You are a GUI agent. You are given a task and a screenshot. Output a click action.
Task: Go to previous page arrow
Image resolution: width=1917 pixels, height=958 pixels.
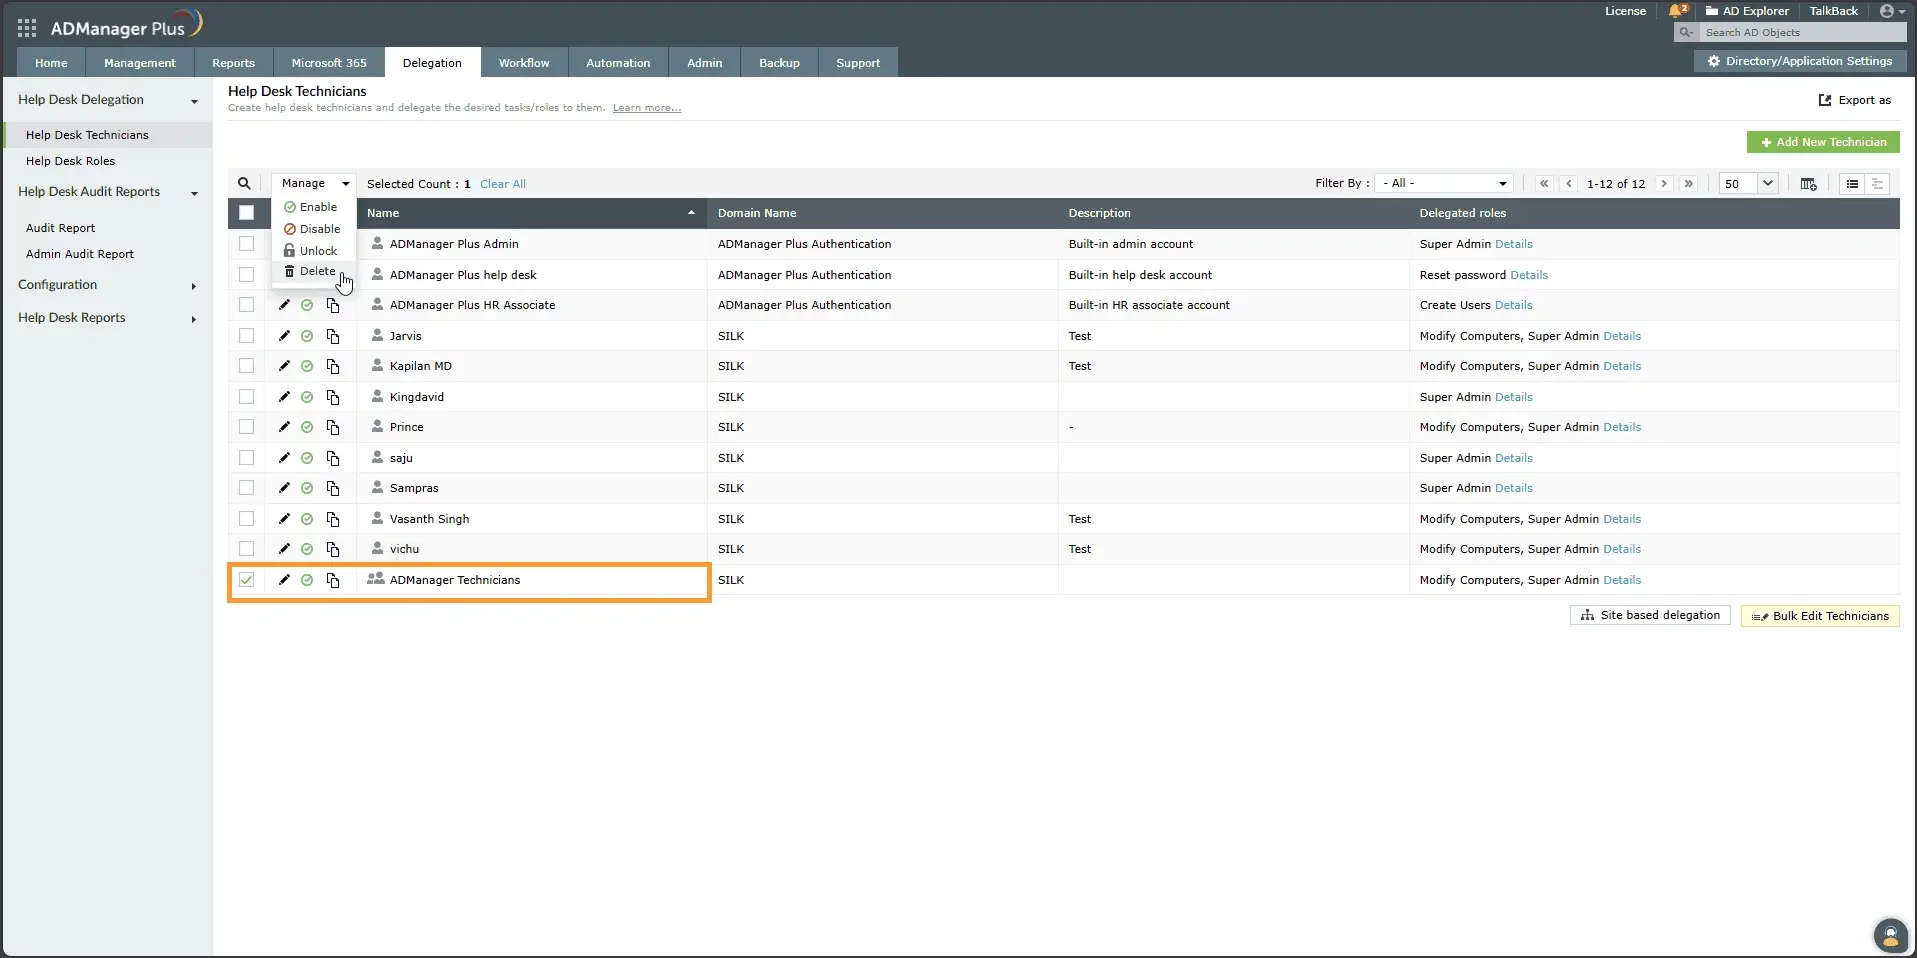[x=1569, y=184]
